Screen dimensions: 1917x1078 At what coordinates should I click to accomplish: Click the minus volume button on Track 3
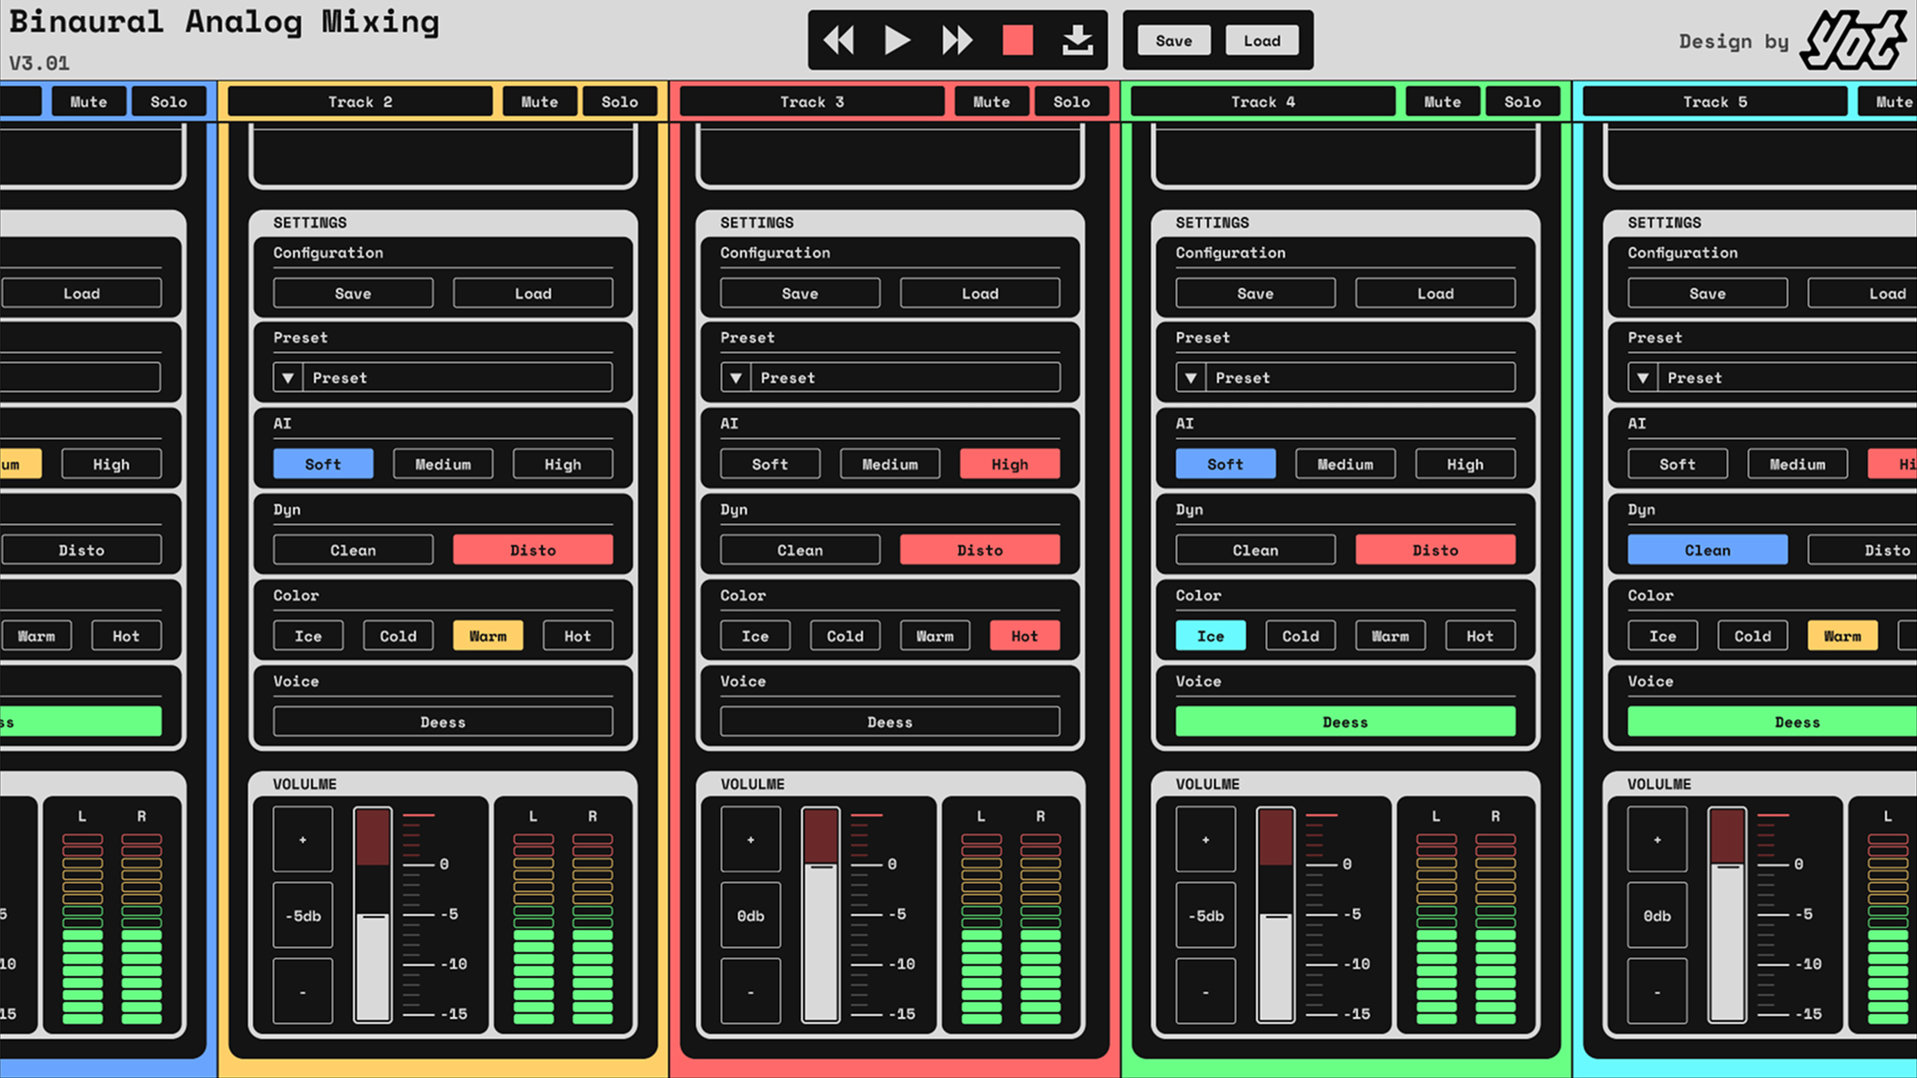click(x=750, y=991)
